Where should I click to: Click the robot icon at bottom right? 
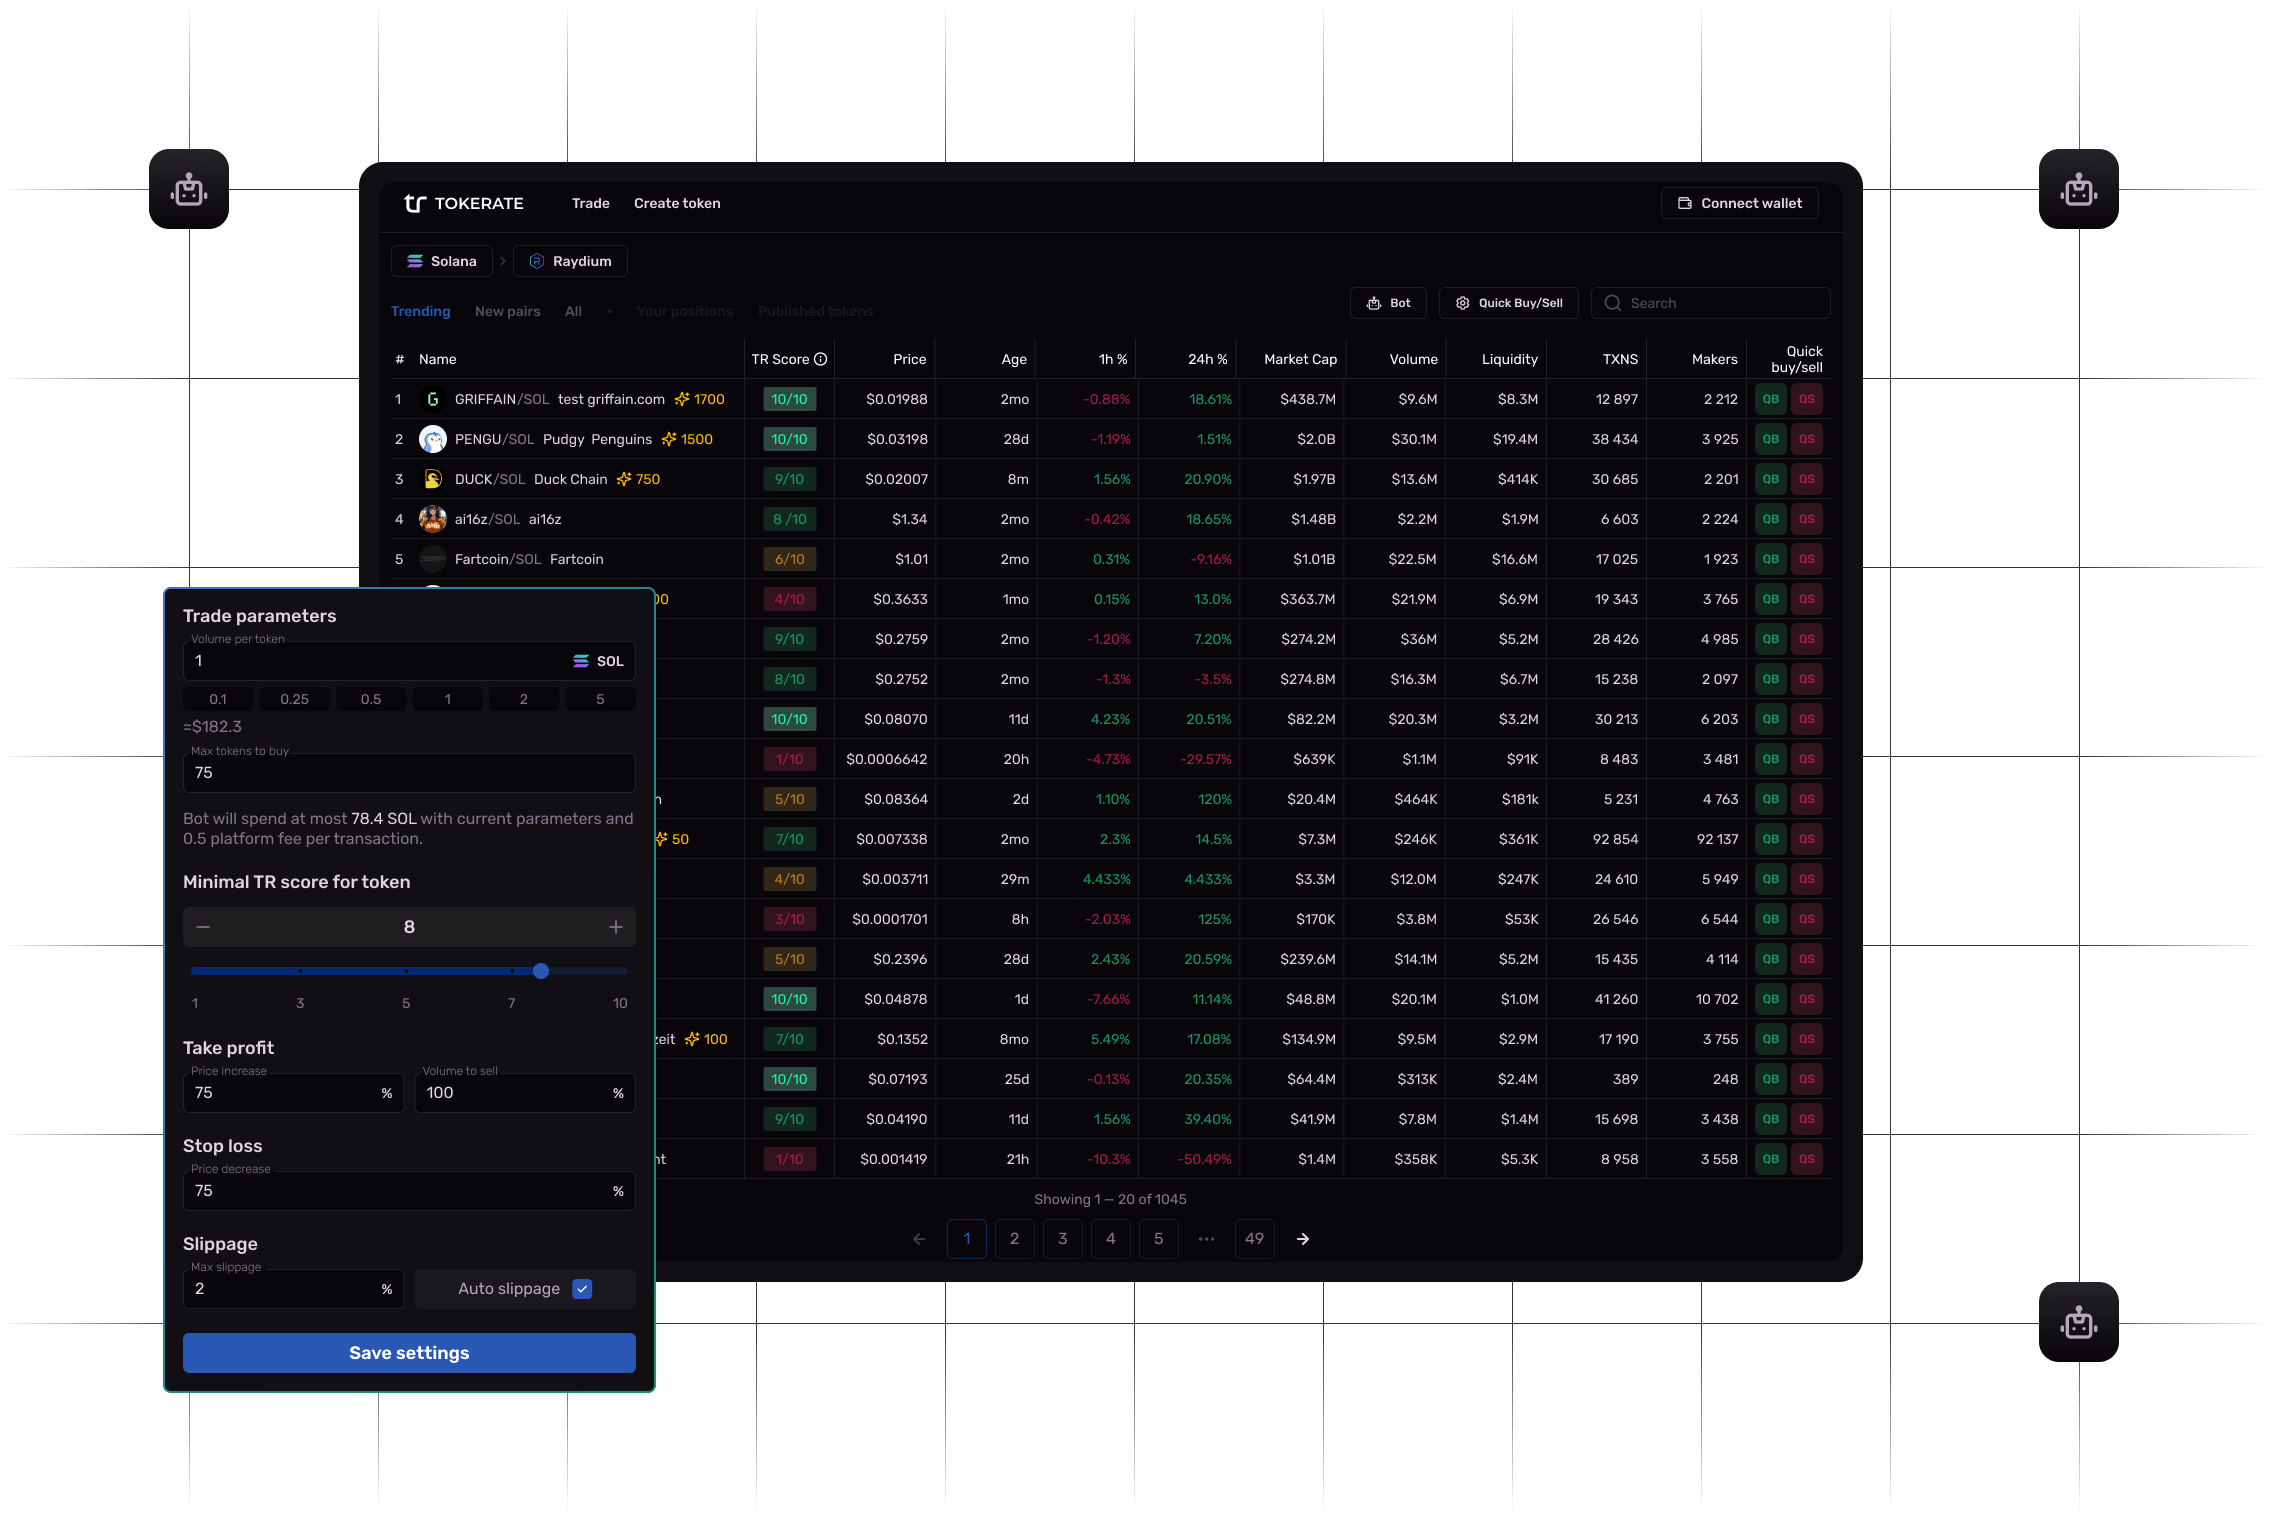[2078, 1322]
